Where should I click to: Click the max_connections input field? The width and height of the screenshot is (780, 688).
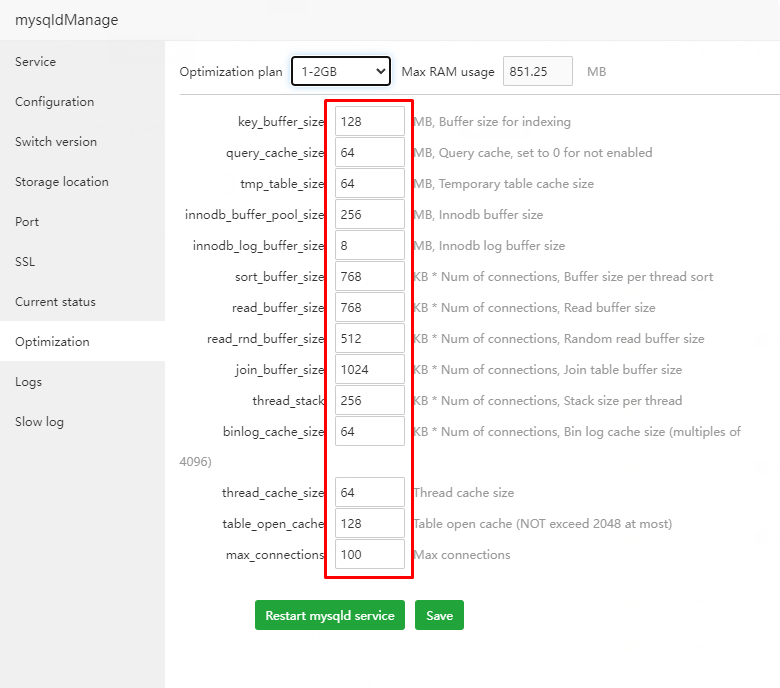tap(369, 554)
